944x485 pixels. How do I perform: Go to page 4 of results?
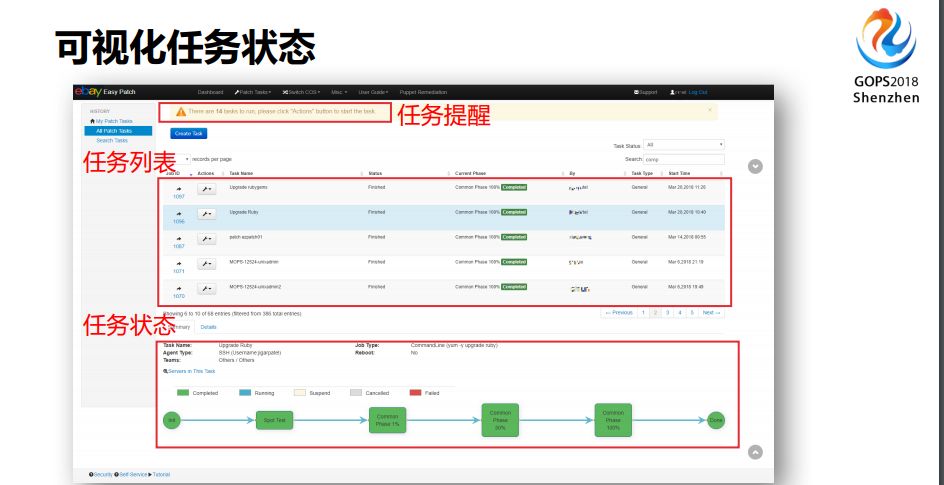coord(680,313)
